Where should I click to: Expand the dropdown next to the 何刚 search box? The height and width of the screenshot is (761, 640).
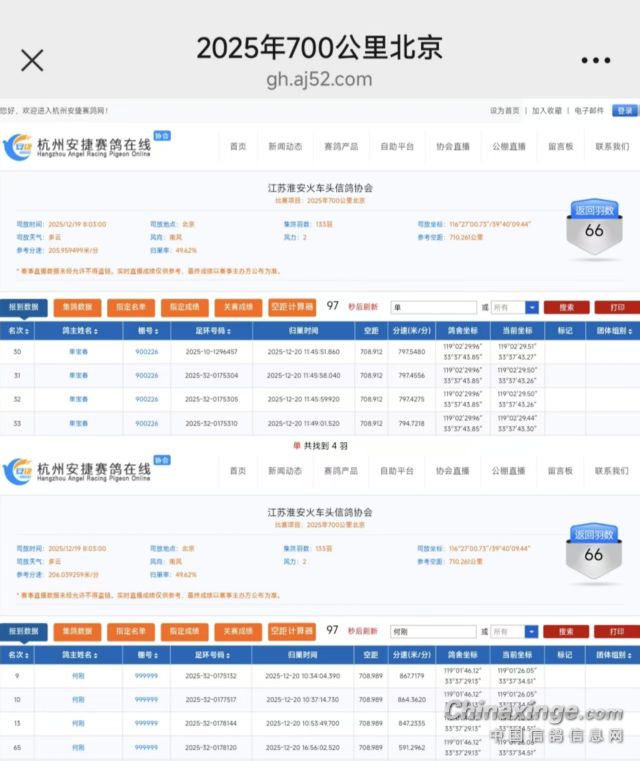pos(531,632)
